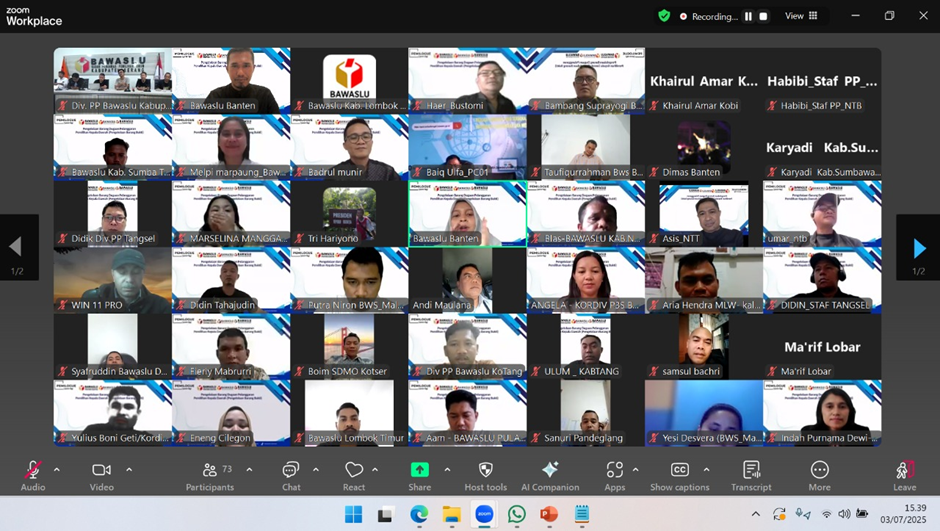Screen dimensions: 940x531
Task: Expand the Audio options arrow
Action: click(x=57, y=470)
